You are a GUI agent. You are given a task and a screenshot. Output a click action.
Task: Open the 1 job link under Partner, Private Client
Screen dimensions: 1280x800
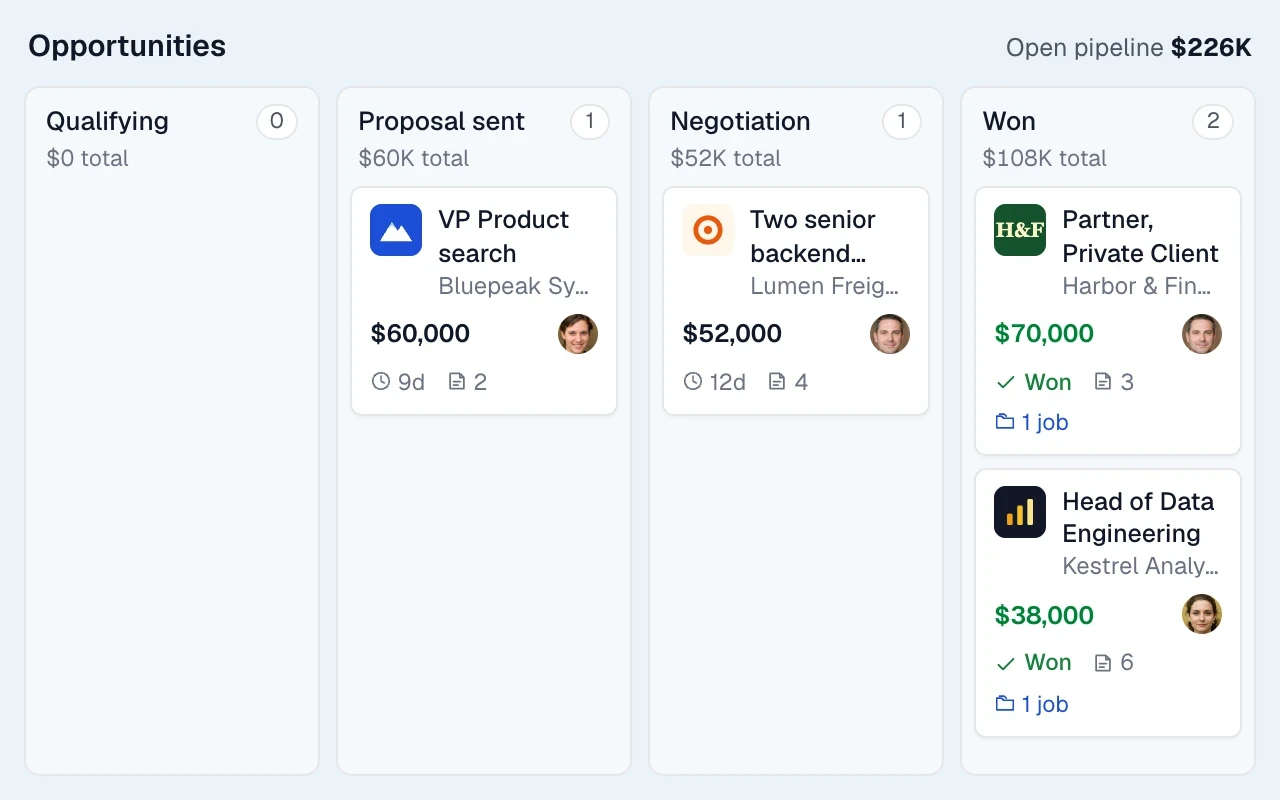coord(1032,422)
